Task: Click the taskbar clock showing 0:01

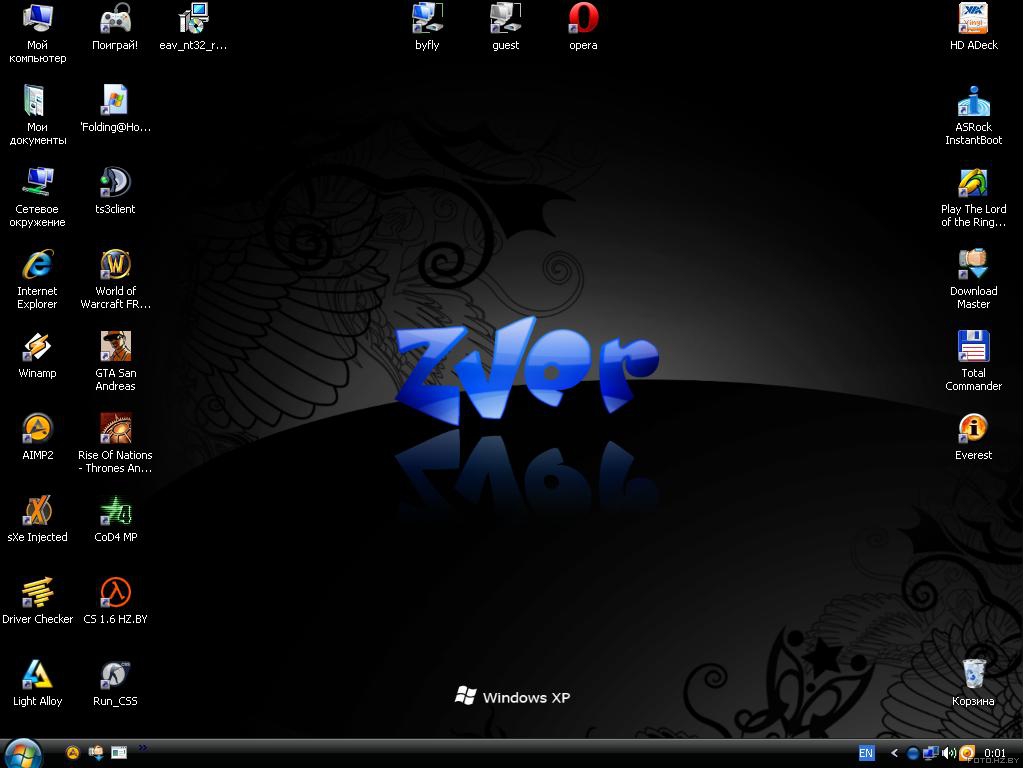Action: pos(995,753)
